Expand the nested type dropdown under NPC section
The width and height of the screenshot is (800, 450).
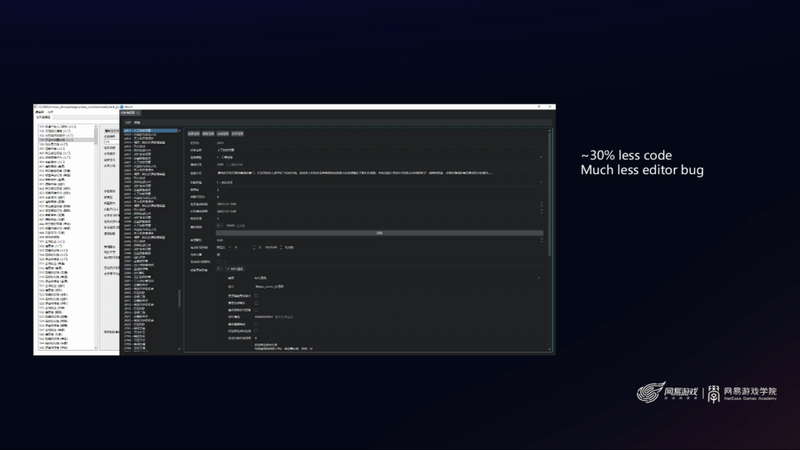tap(539, 278)
